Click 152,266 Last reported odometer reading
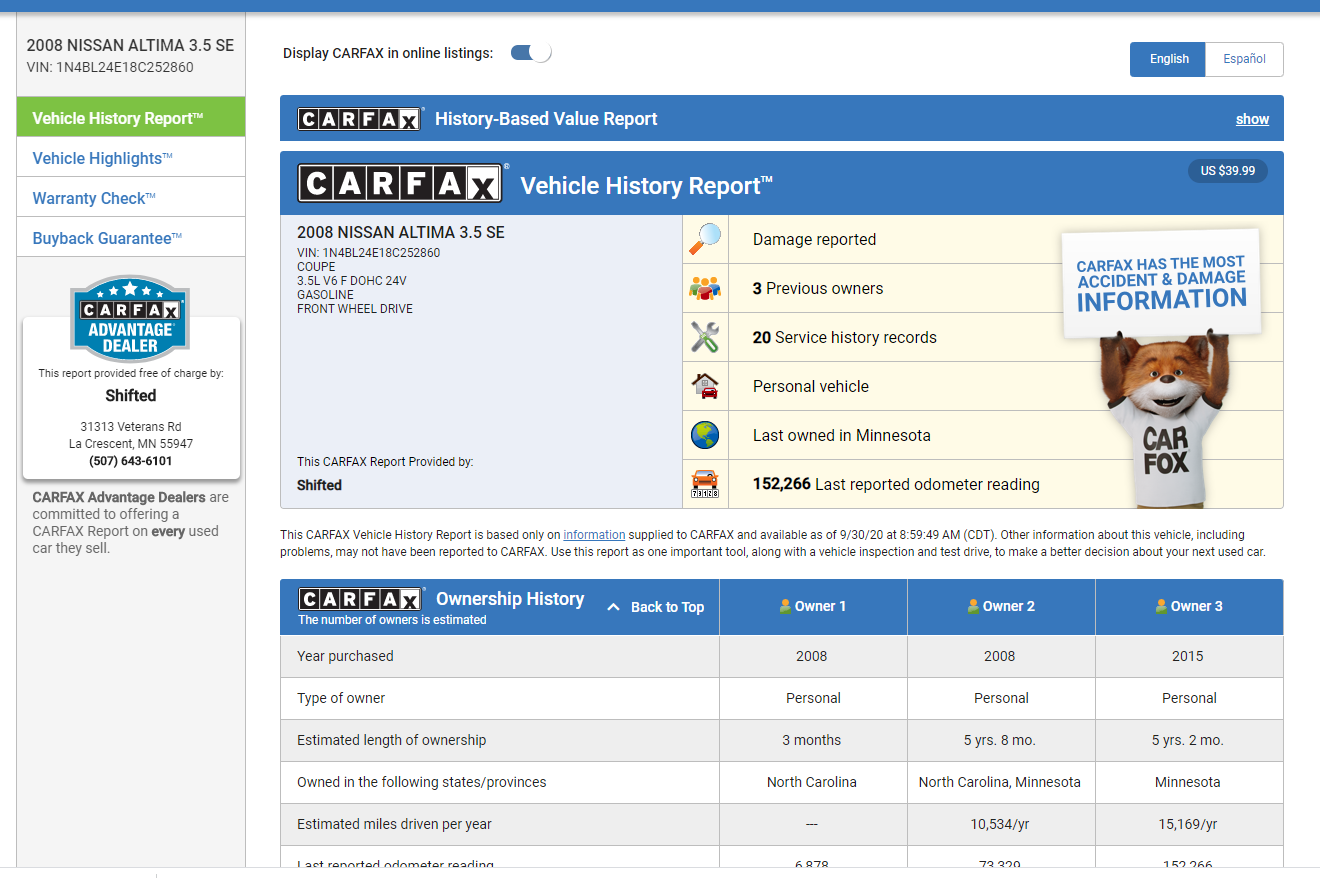Image resolution: width=1320 pixels, height=878 pixels. 896,485
